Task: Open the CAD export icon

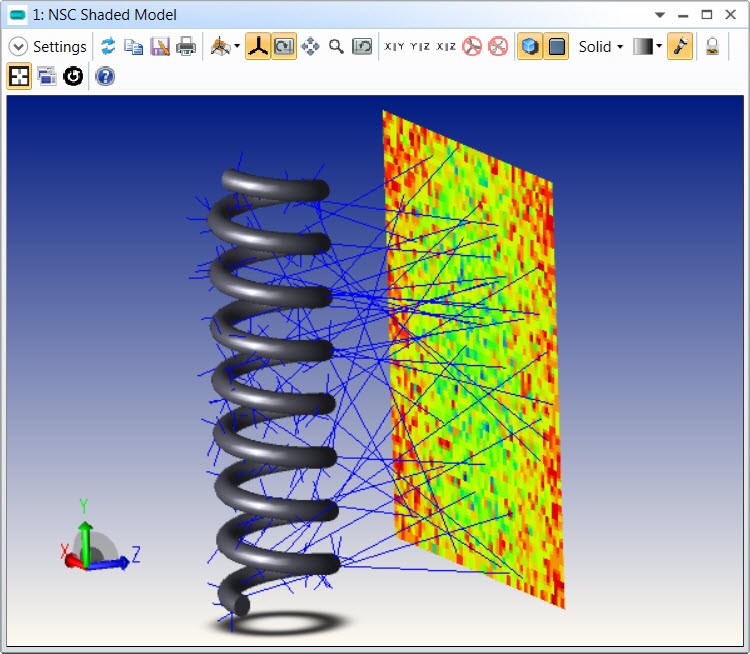Action: [x=220, y=46]
